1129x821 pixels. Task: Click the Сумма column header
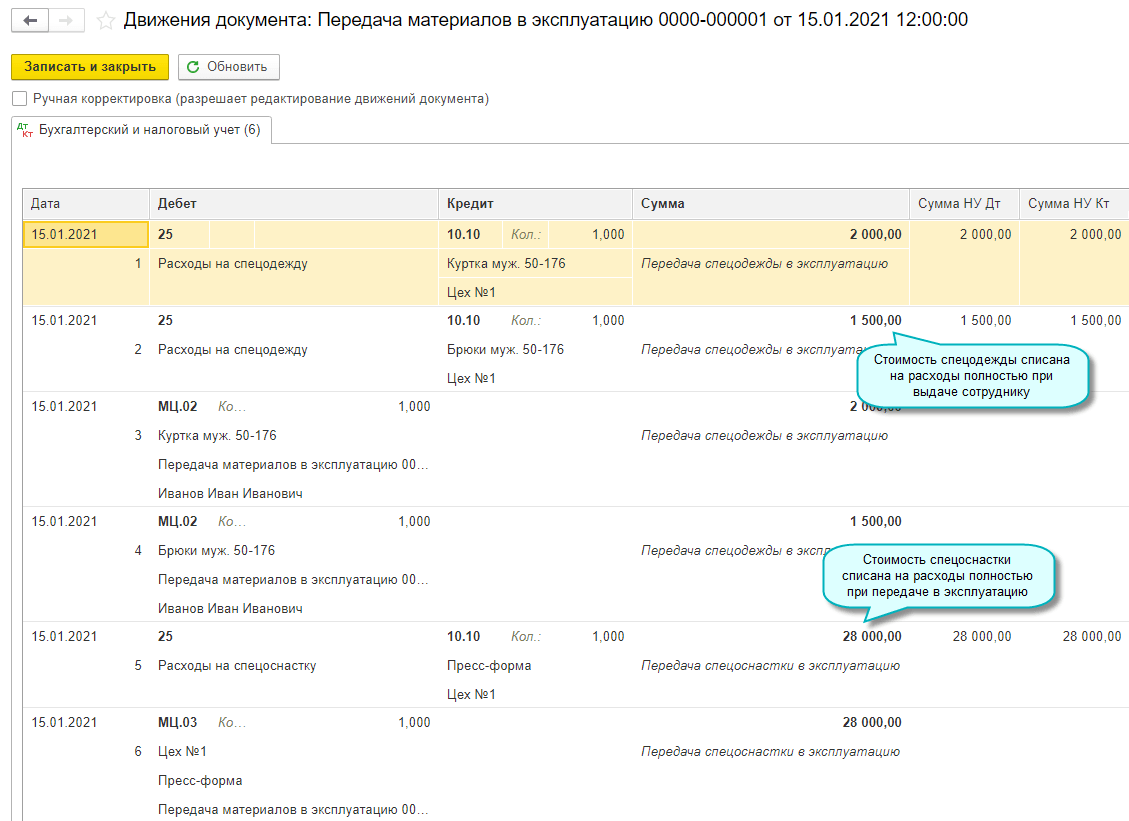[770, 204]
